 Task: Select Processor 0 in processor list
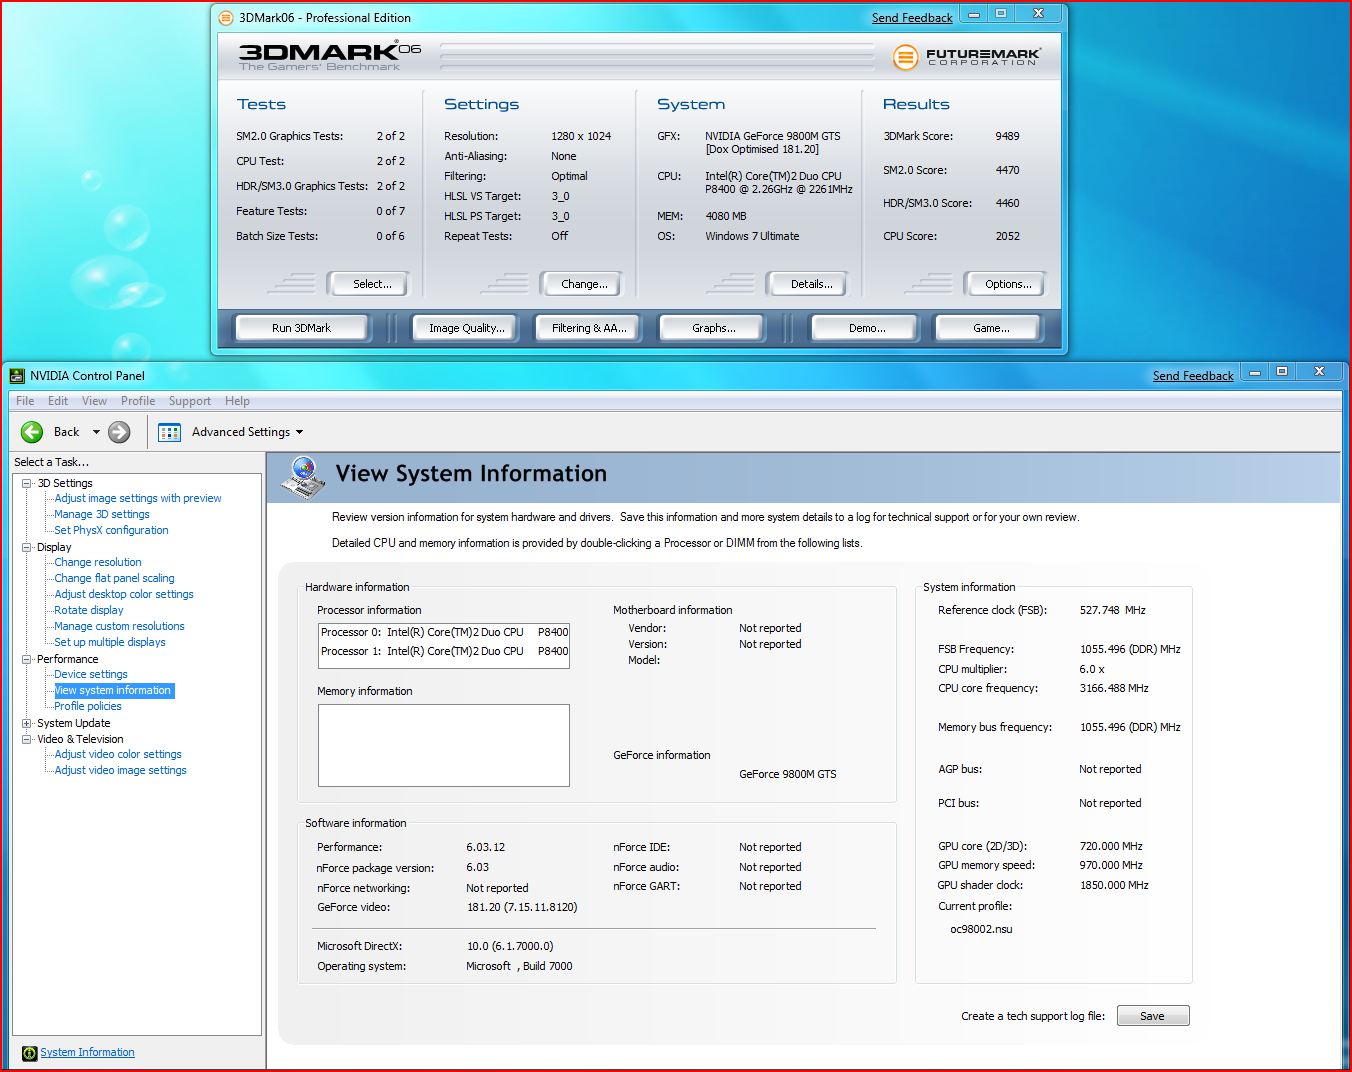[x=444, y=632]
